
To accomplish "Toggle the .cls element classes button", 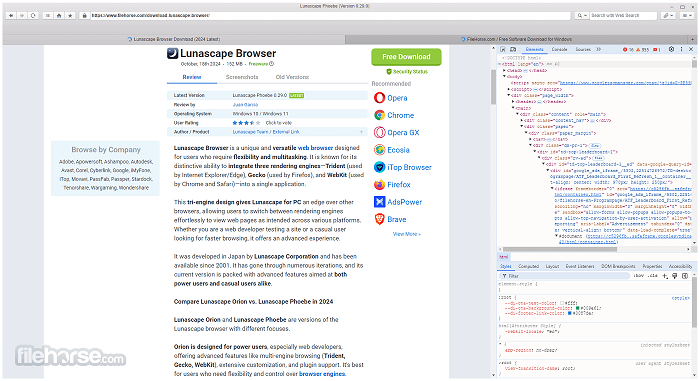I will coord(653,276).
